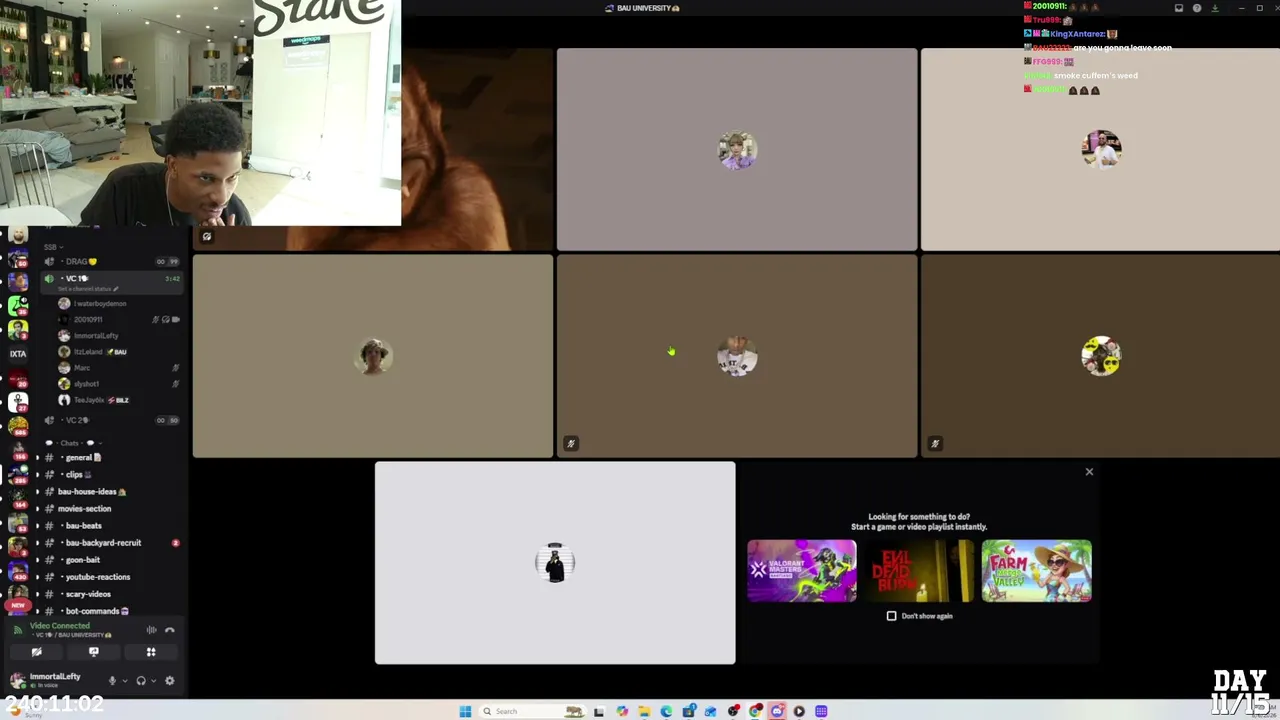Deafen with the headphones icon
Image resolution: width=1280 pixels, height=720 pixels.
click(x=141, y=681)
